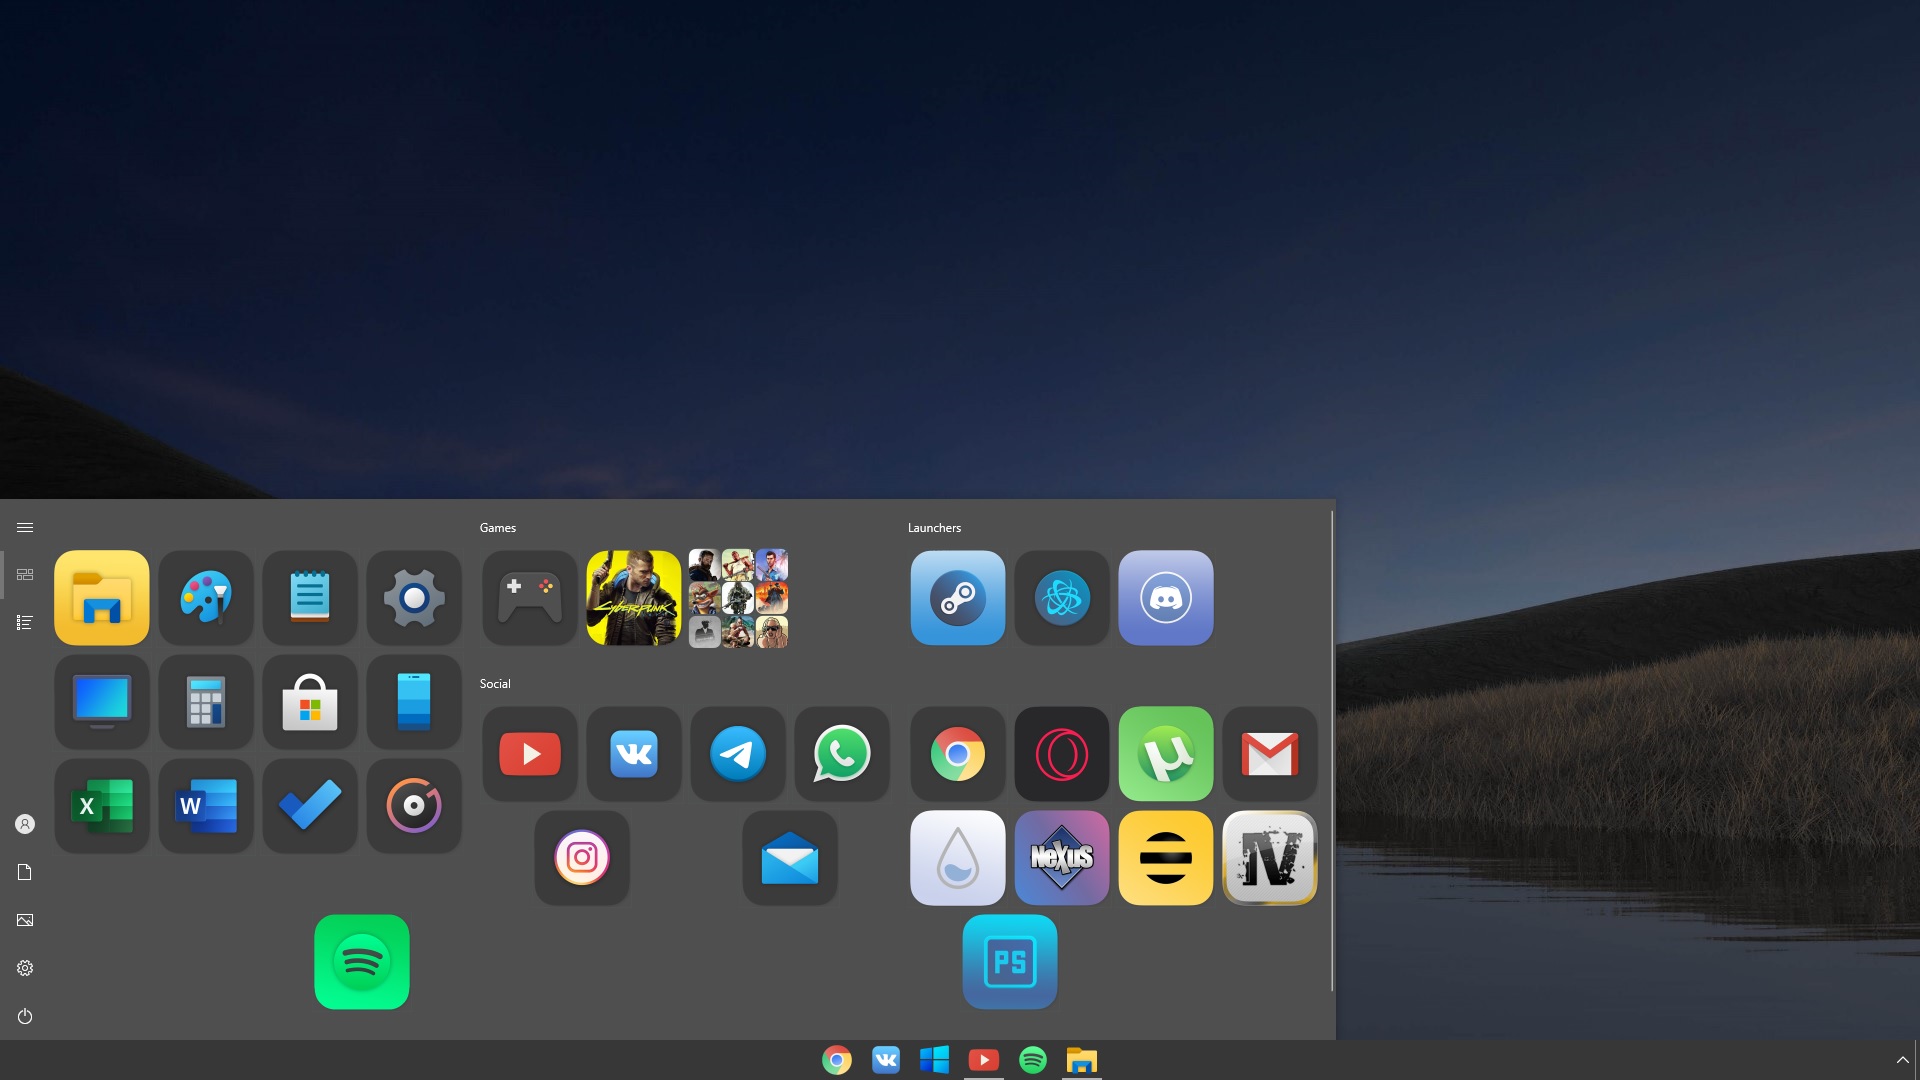The width and height of the screenshot is (1920, 1080).
Task: Click the Start menu scrollbar
Action: pos(1331,750)
